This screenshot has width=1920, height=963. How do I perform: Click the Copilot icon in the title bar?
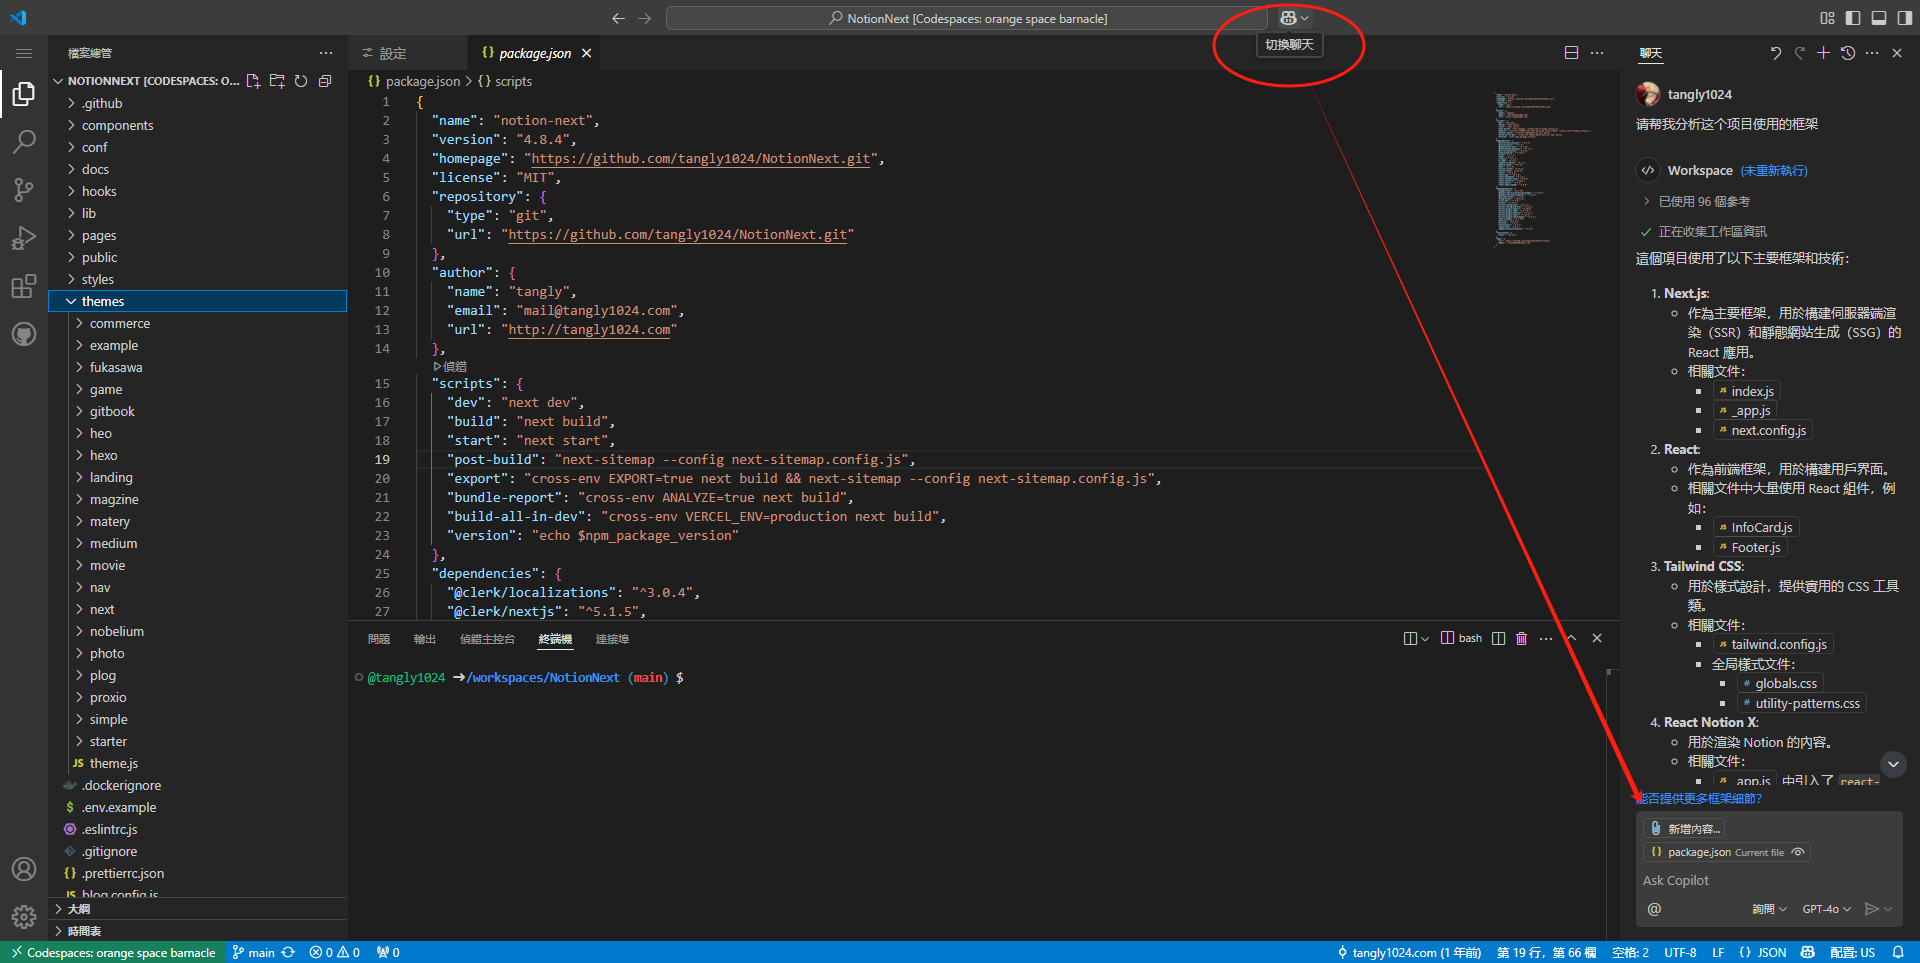tap(1288, 18)
